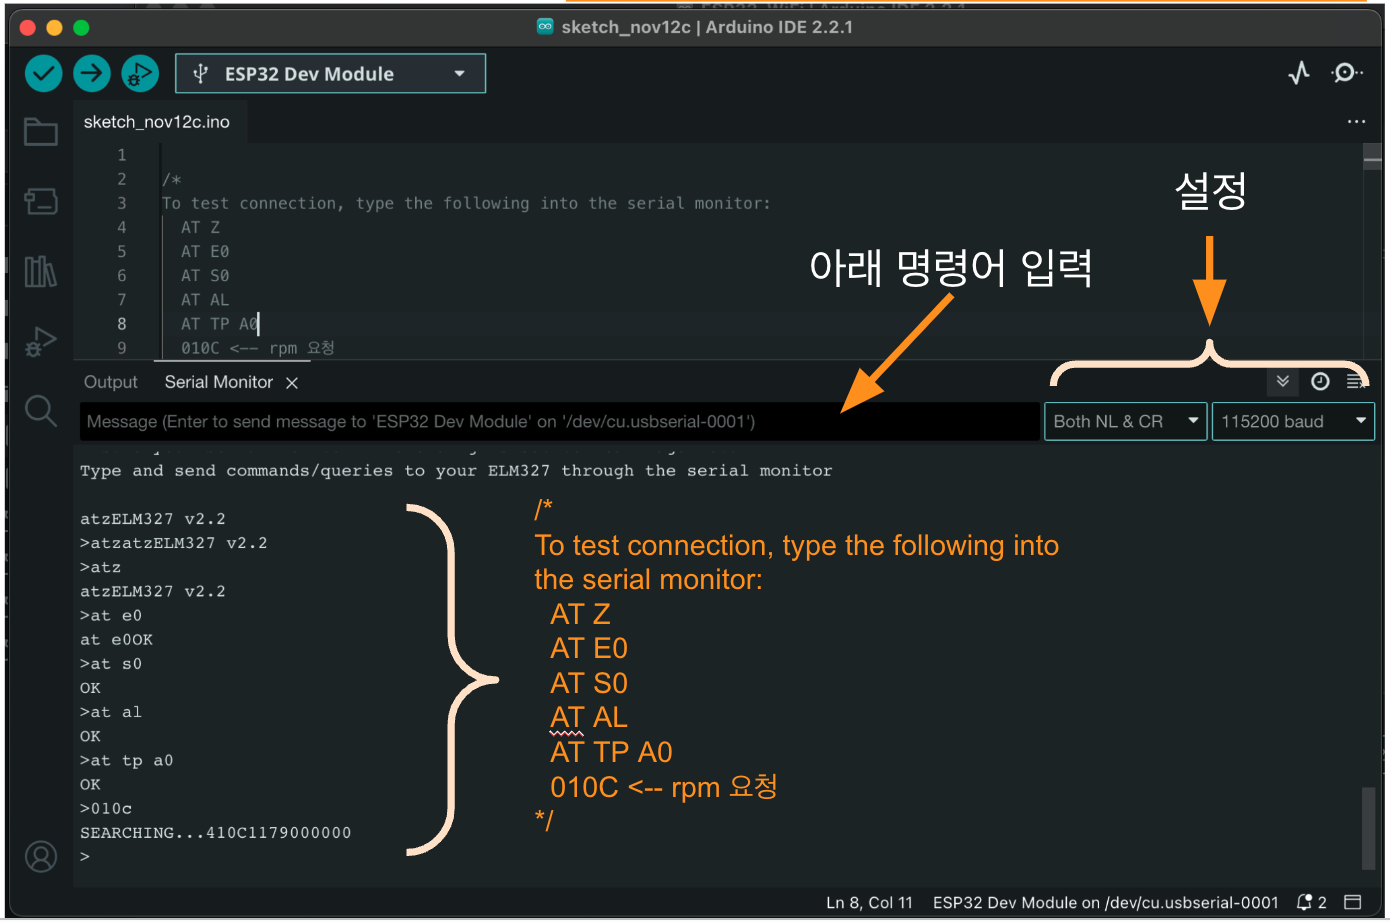Image resolution: width=1390 pixels, height=922 pixels.
Task: Open the Both NL & CR line ending dropdown
Action: click(x=1125, y=422)
